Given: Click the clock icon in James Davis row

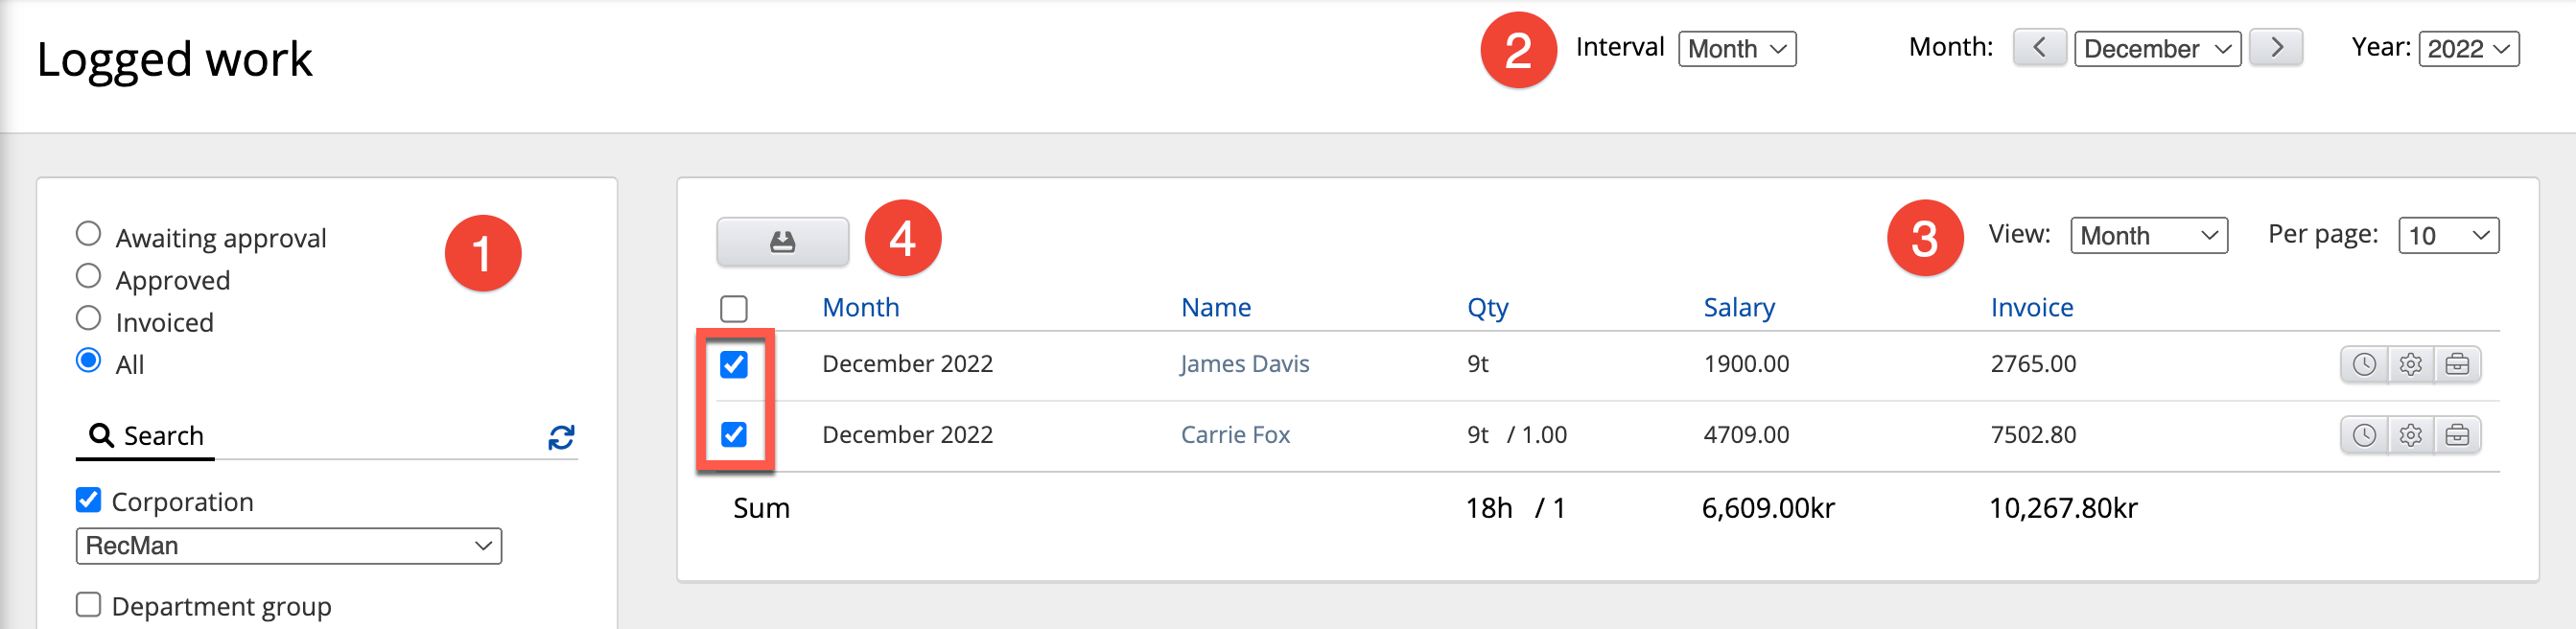Looking at the screenshot, I should click(2363, 364).
